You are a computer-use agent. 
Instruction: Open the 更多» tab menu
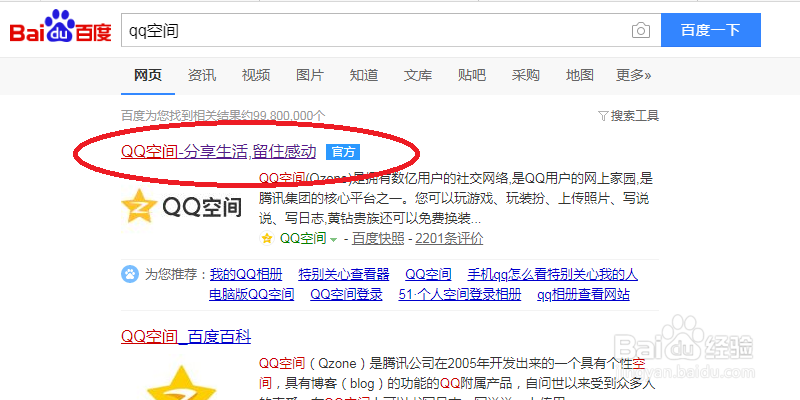point(633,76)
